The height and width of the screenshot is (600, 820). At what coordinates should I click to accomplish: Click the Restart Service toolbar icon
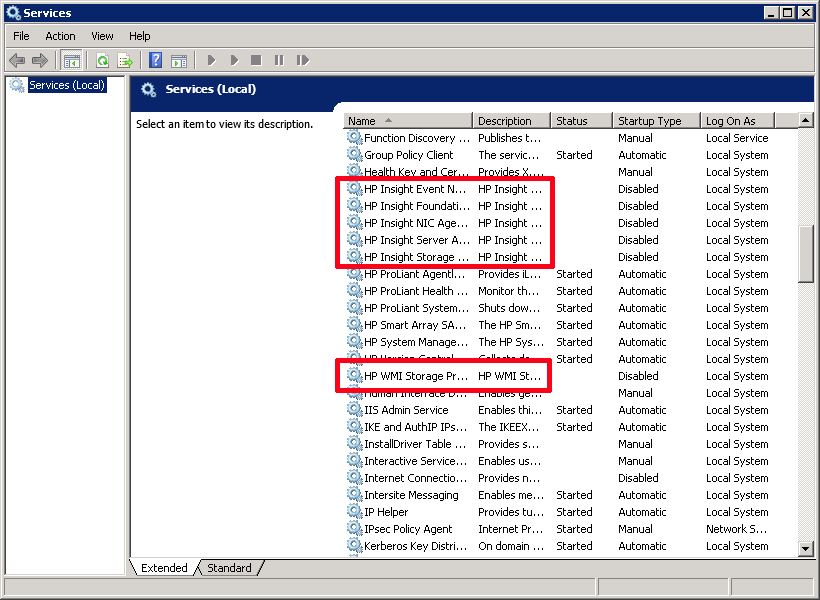tap(303, 60)
